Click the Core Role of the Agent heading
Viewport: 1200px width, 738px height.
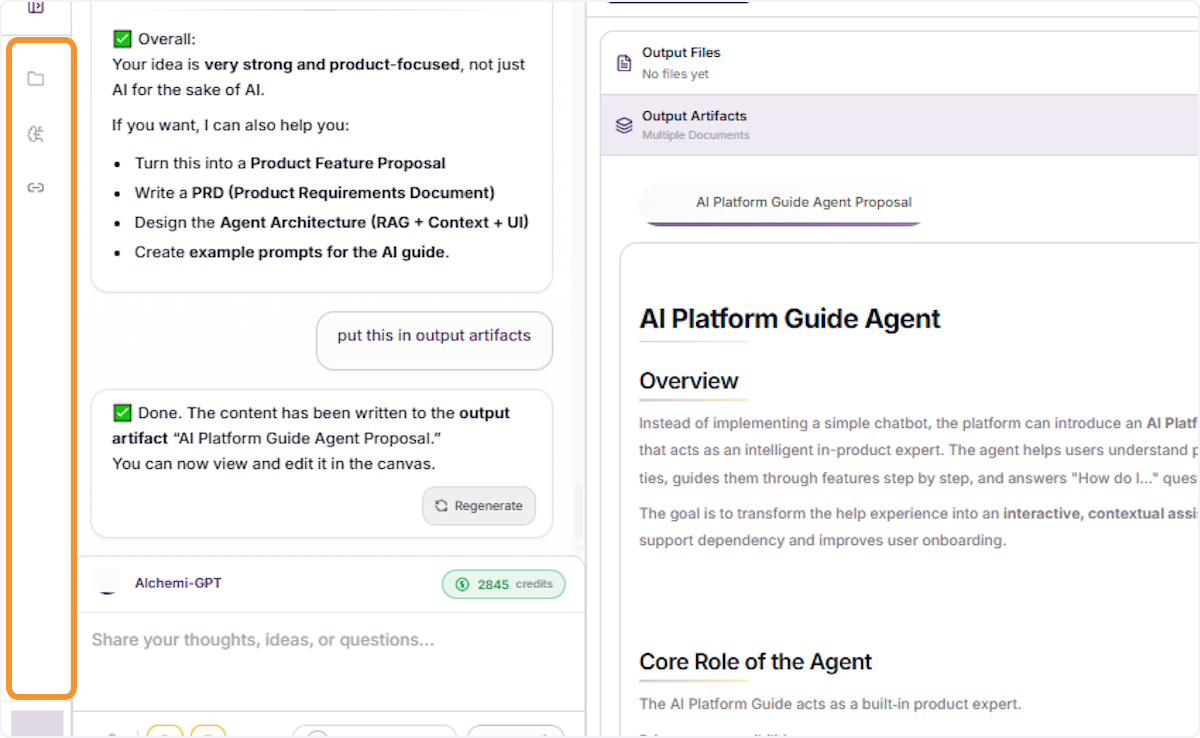coord(756,662)
